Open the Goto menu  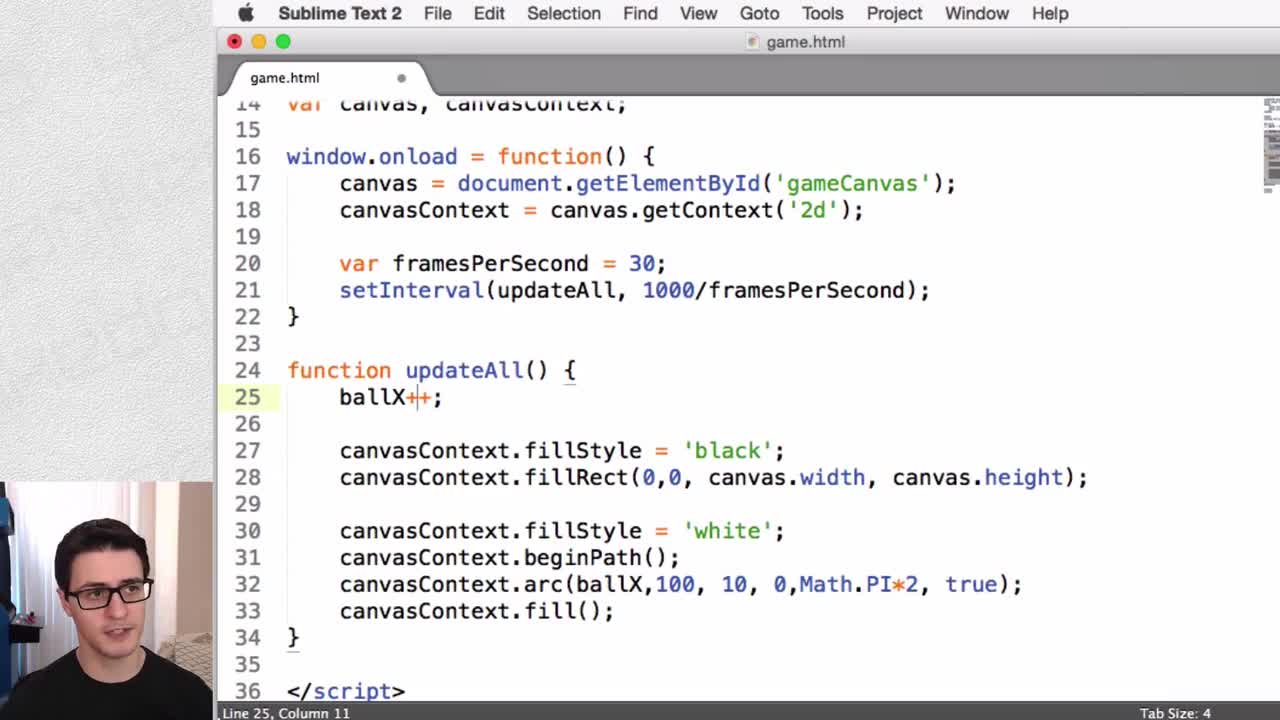(759, 13)
